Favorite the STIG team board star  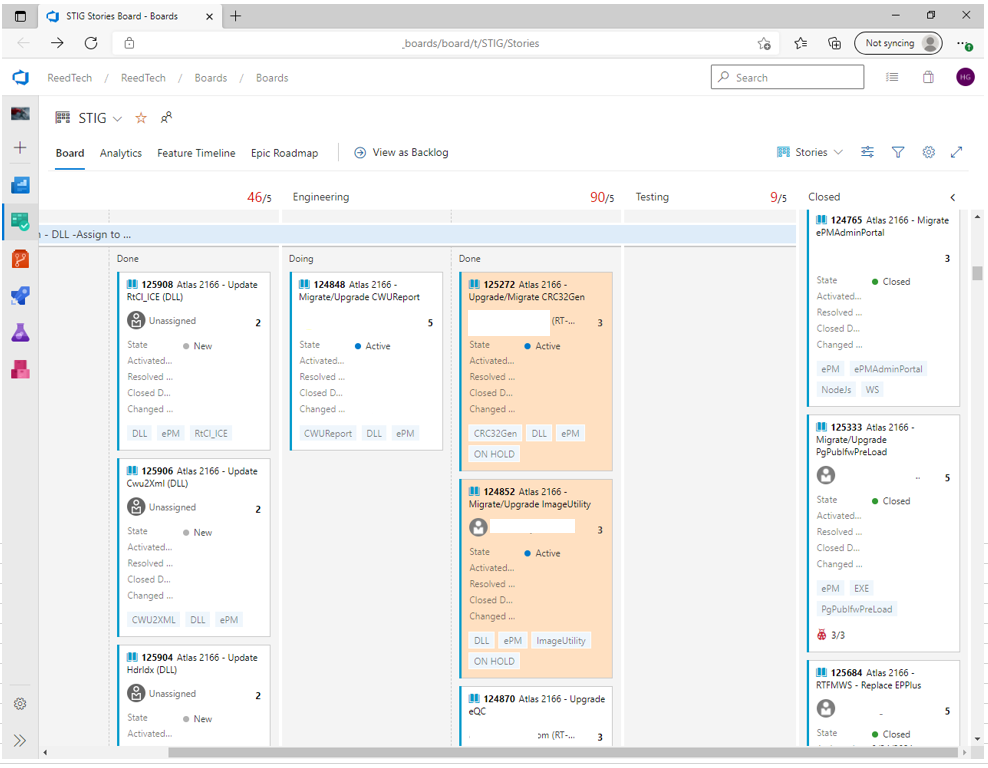tap(141, 118)
